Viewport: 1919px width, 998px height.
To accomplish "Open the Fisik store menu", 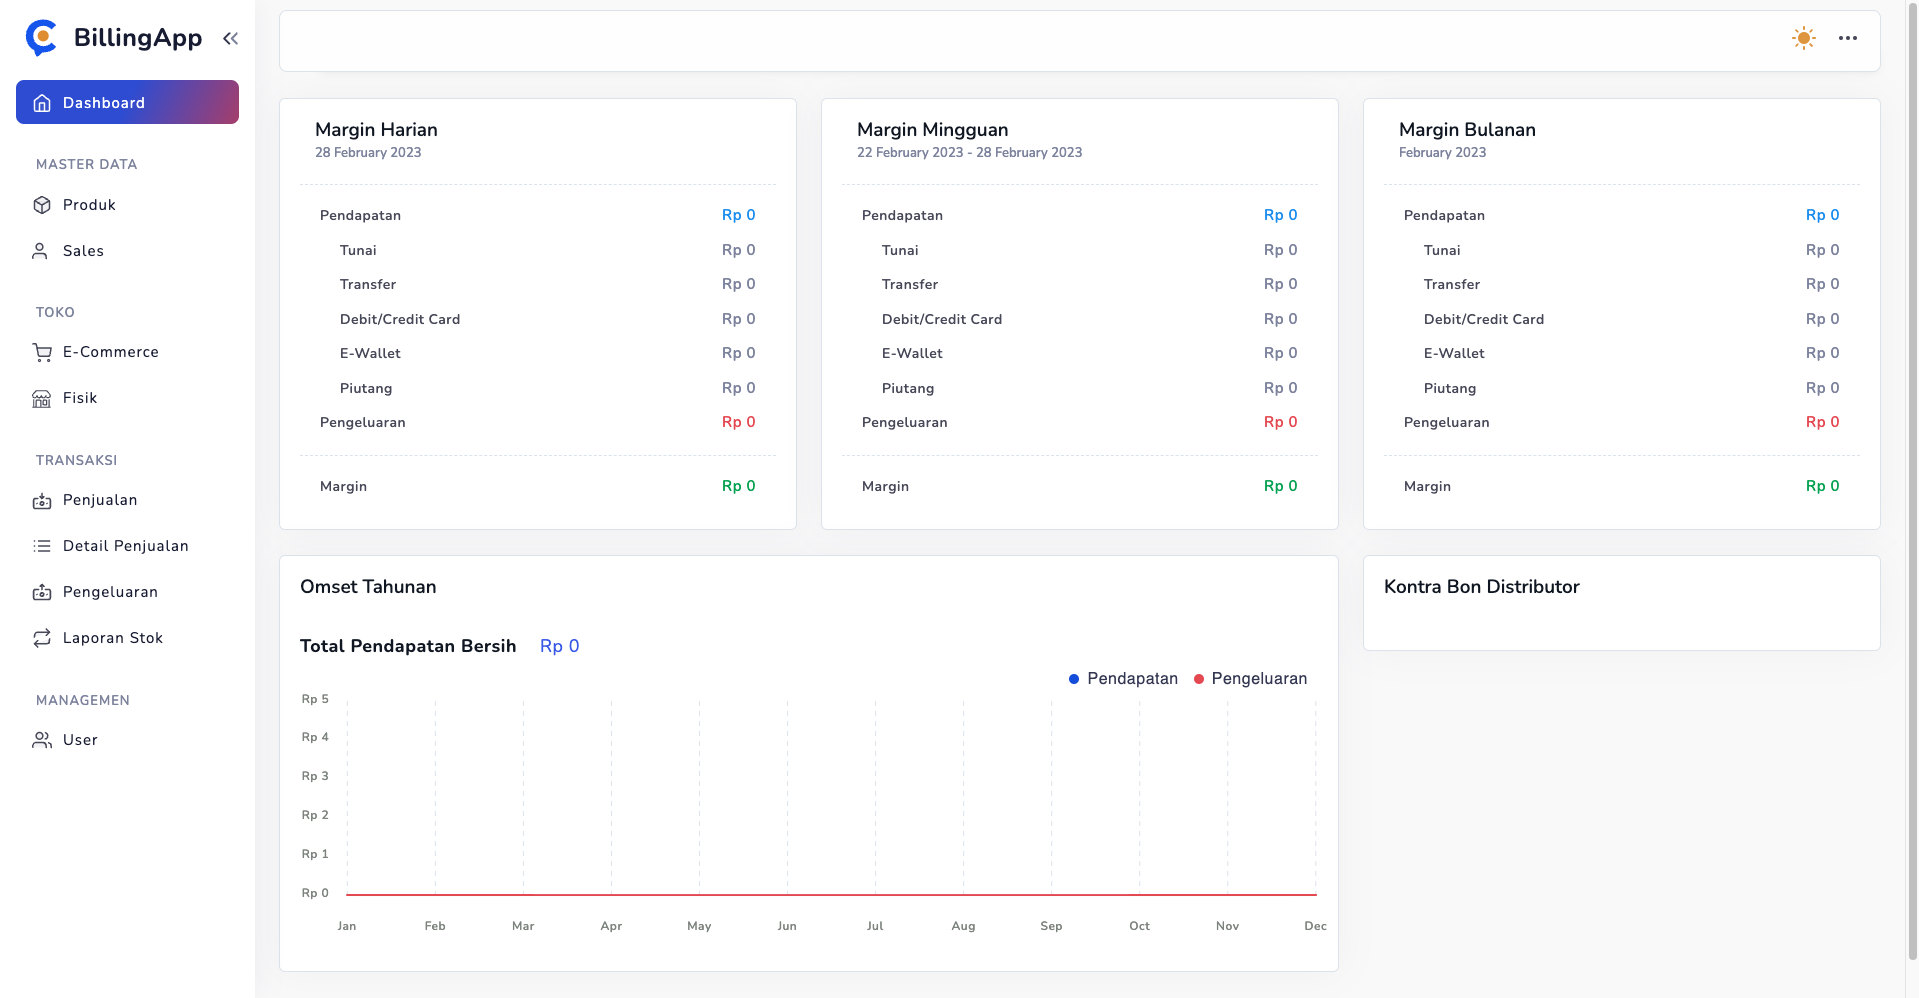I will [x=127, y=398].
